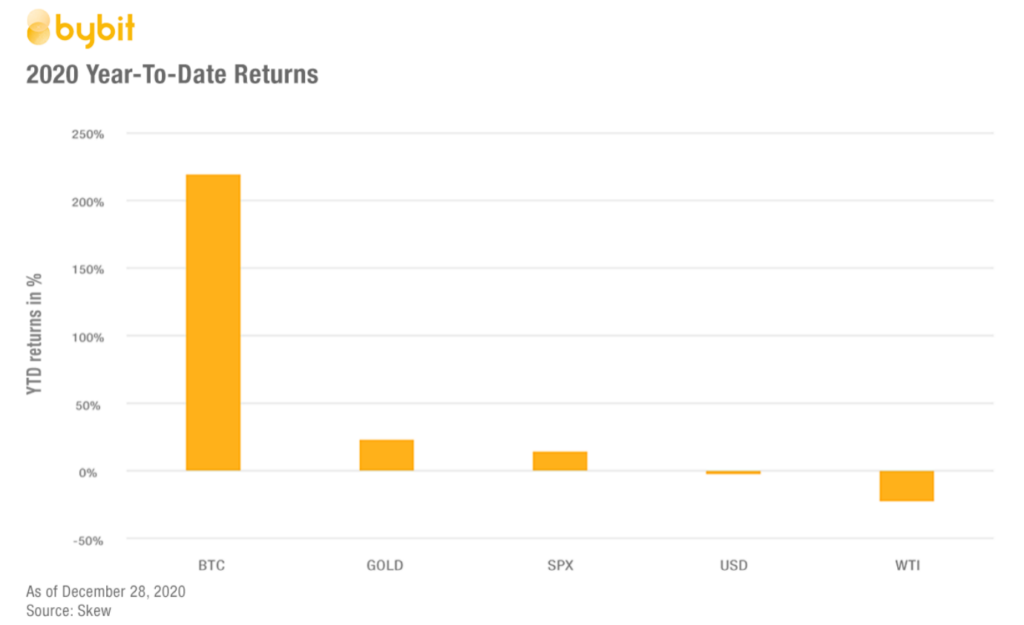Click the USD axis label
Screen dimensions: 1024x625
tap(734, 566)
